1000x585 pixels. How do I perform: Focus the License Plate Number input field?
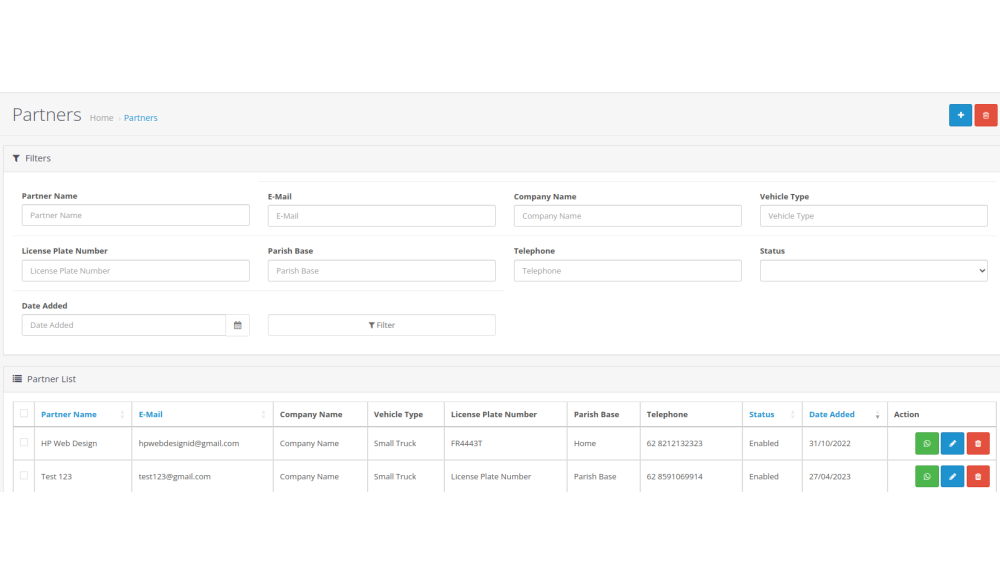pyautogui.click(x=135, y=271)
